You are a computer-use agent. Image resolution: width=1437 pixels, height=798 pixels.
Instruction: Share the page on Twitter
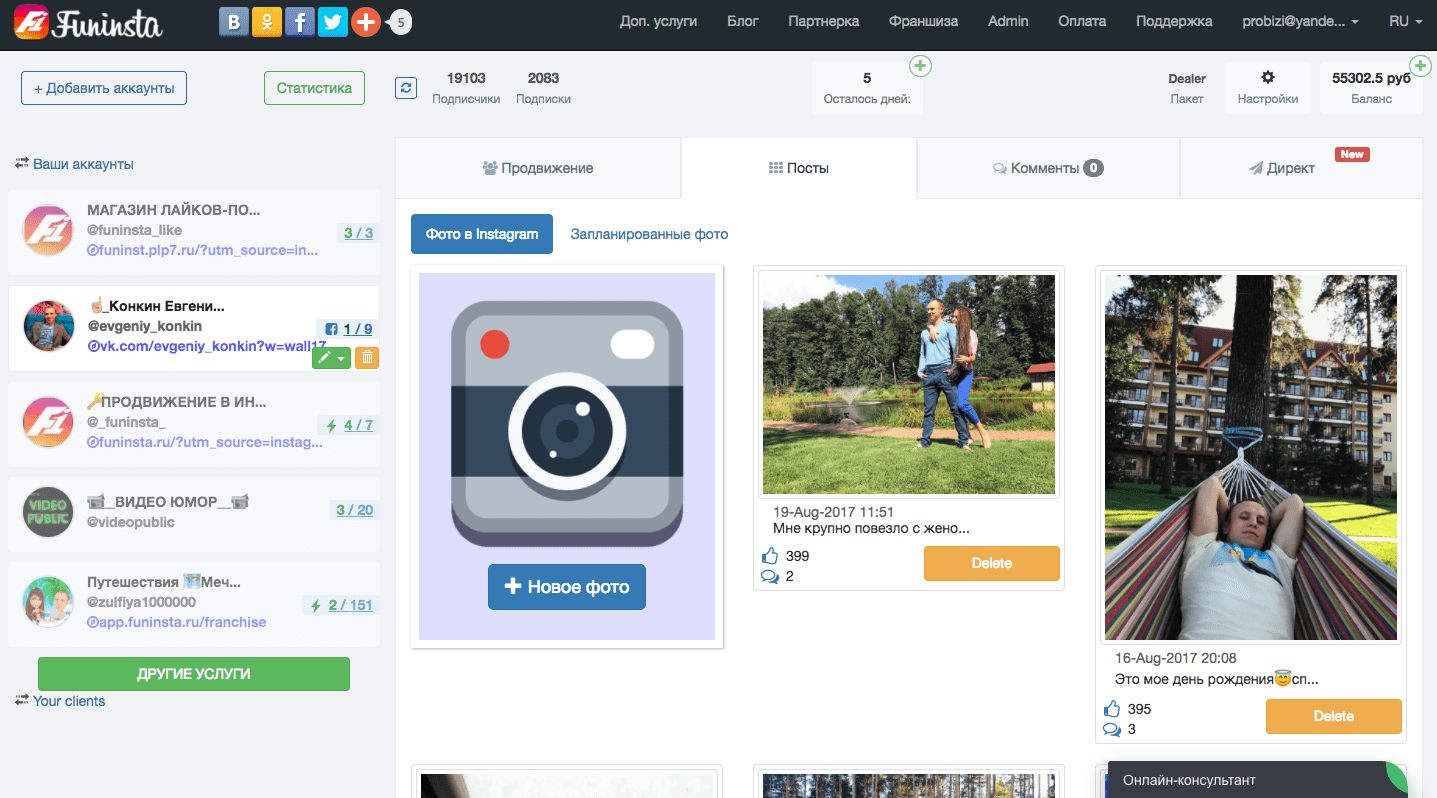click(333, 22)
